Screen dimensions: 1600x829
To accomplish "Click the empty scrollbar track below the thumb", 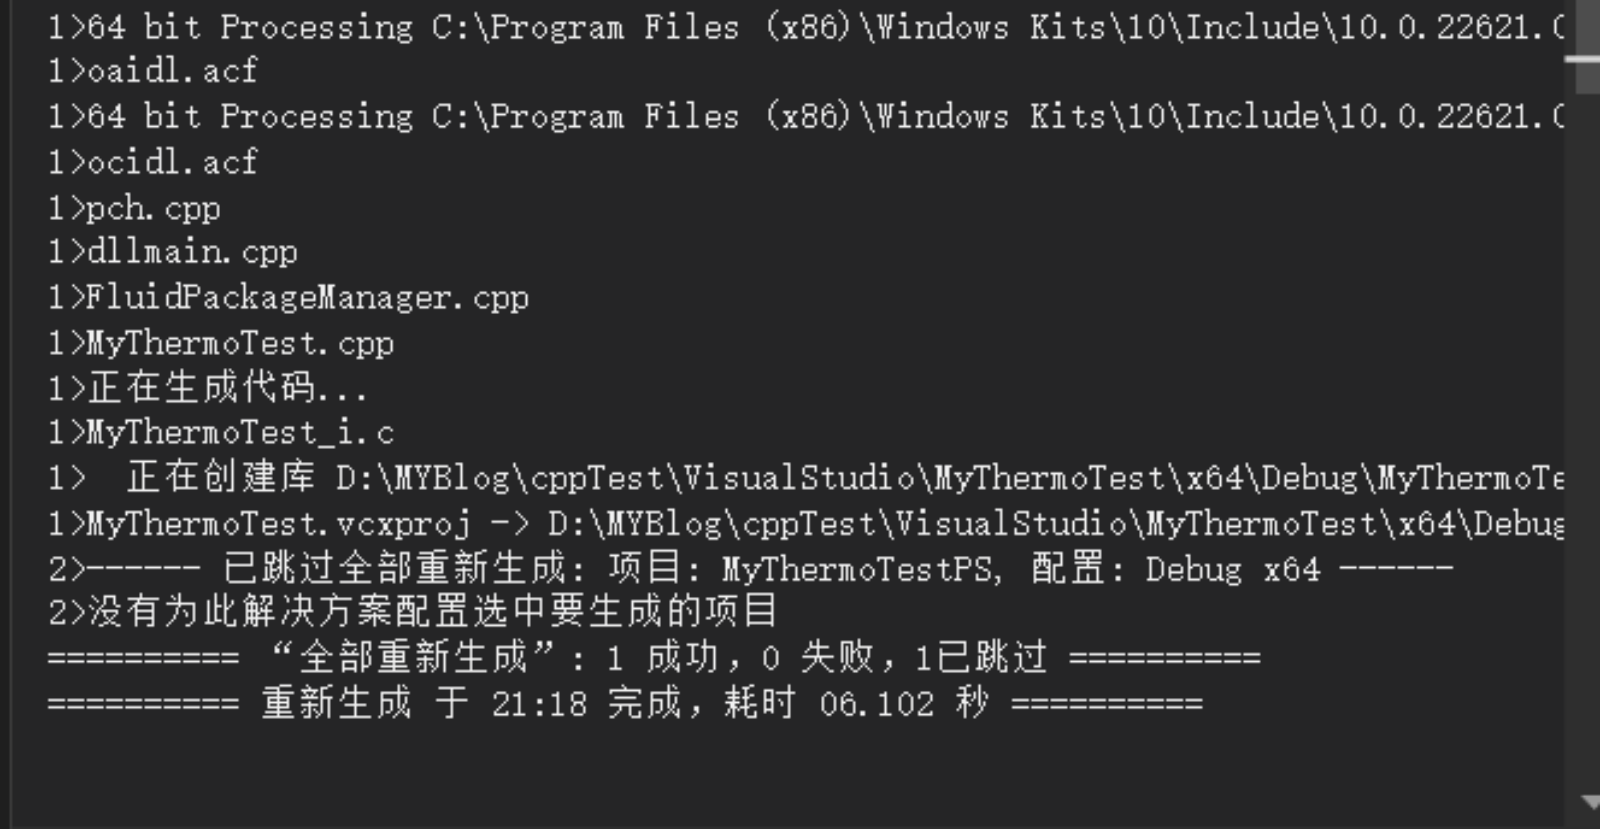I will point(1588,440).
